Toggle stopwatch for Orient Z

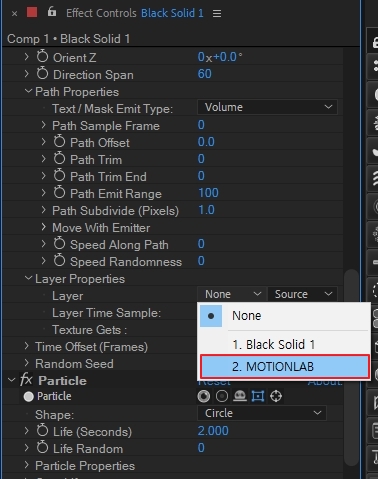click(42, 56)
